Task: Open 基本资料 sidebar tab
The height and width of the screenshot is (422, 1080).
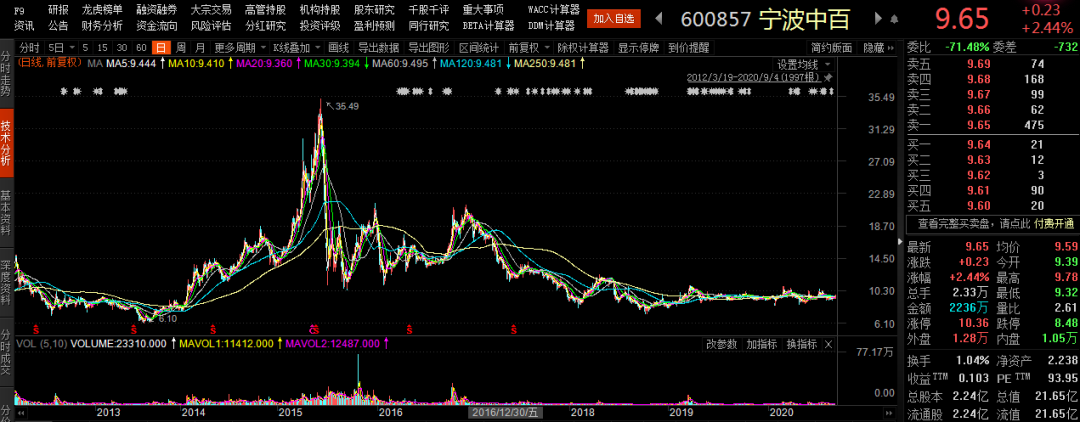Action: pos(6,213)
